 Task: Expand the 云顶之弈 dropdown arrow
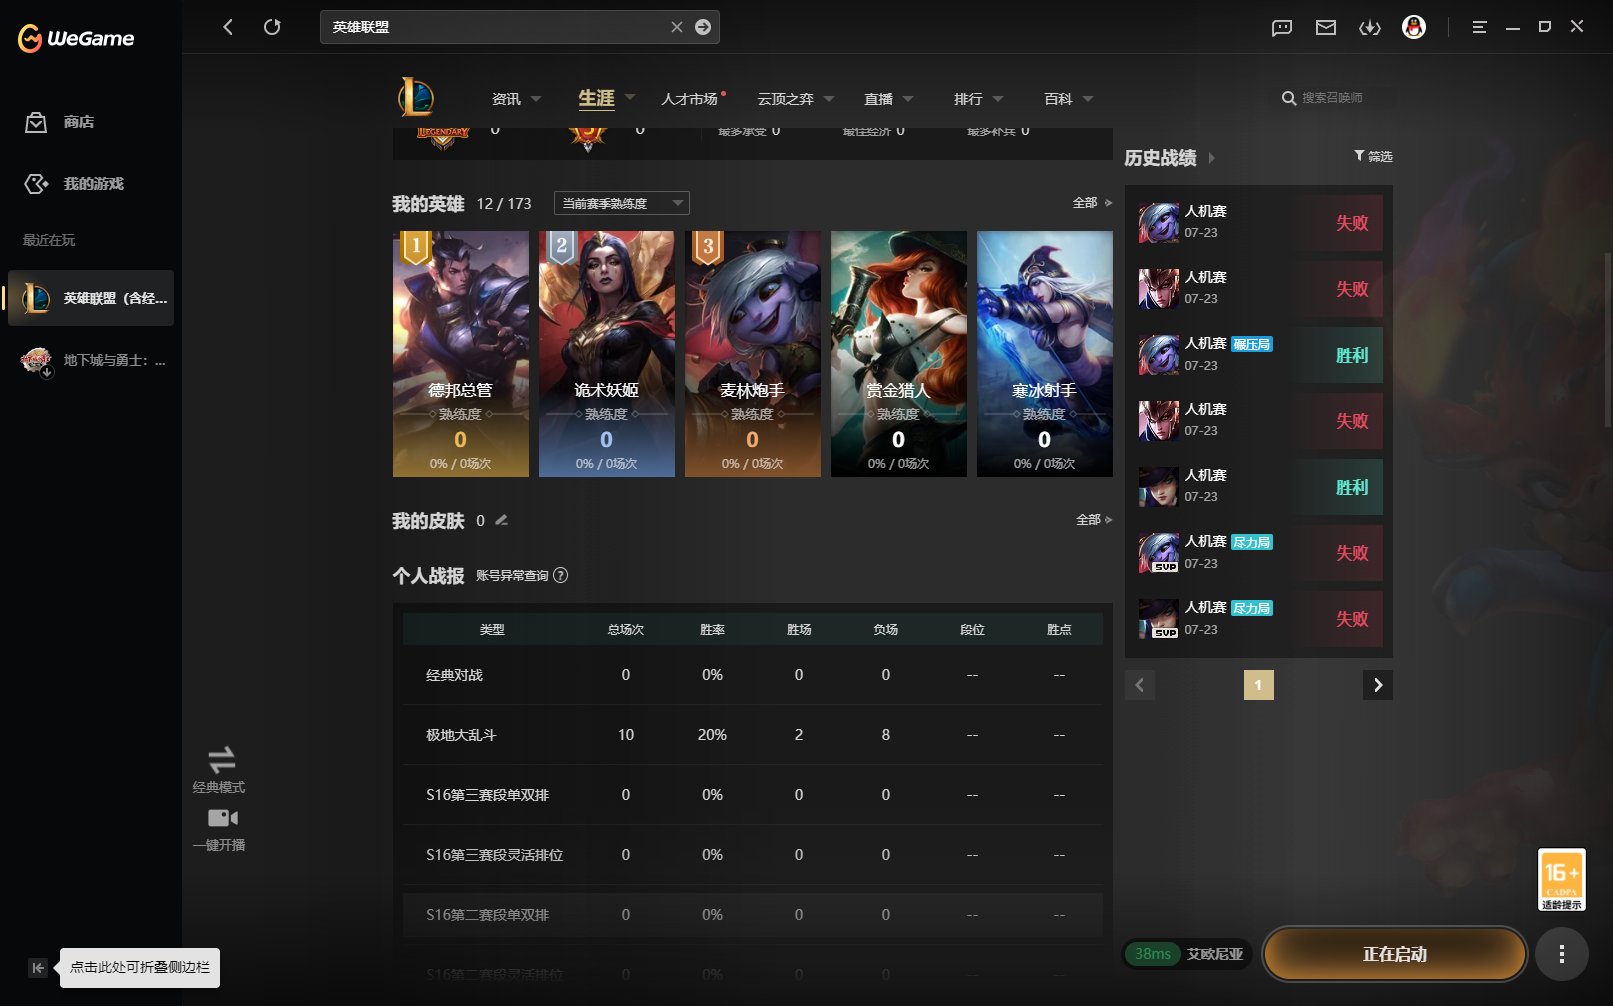pyautogui.click(x=829, y=99)
